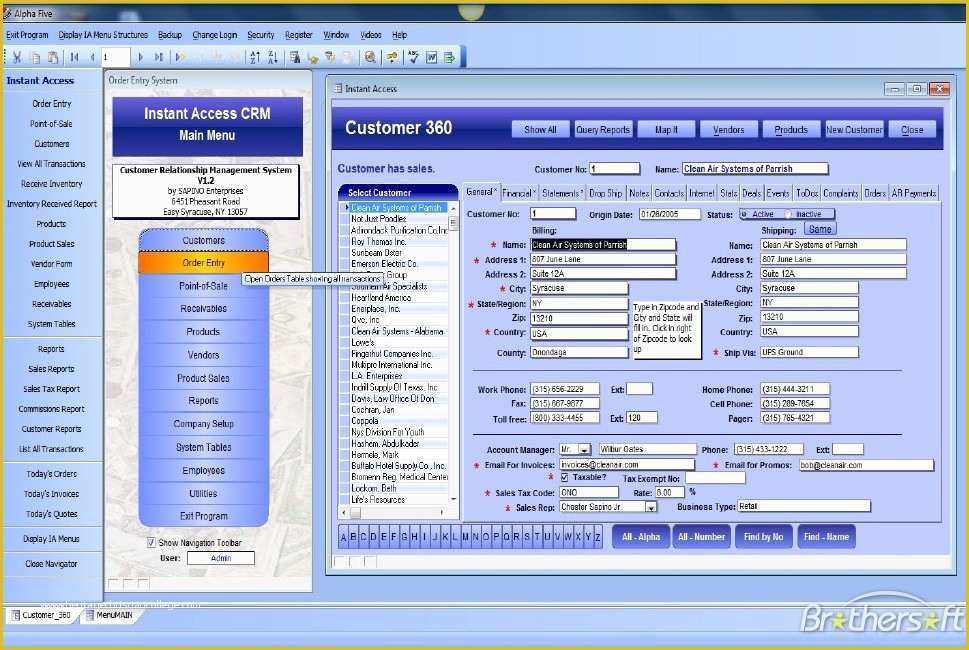Enable Show Navigation Toolbar checkbox
This screenshot has height=650, width=969.
pyautogui.click(x=151, y=542)
